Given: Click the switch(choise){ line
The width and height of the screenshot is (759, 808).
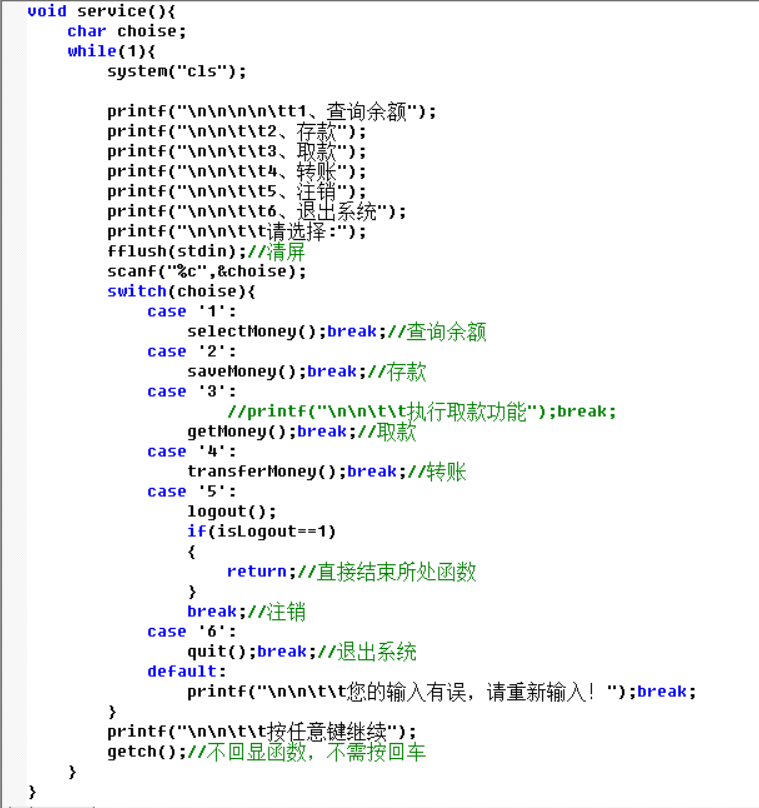Looking at the screenshot, I should point(181,292).
